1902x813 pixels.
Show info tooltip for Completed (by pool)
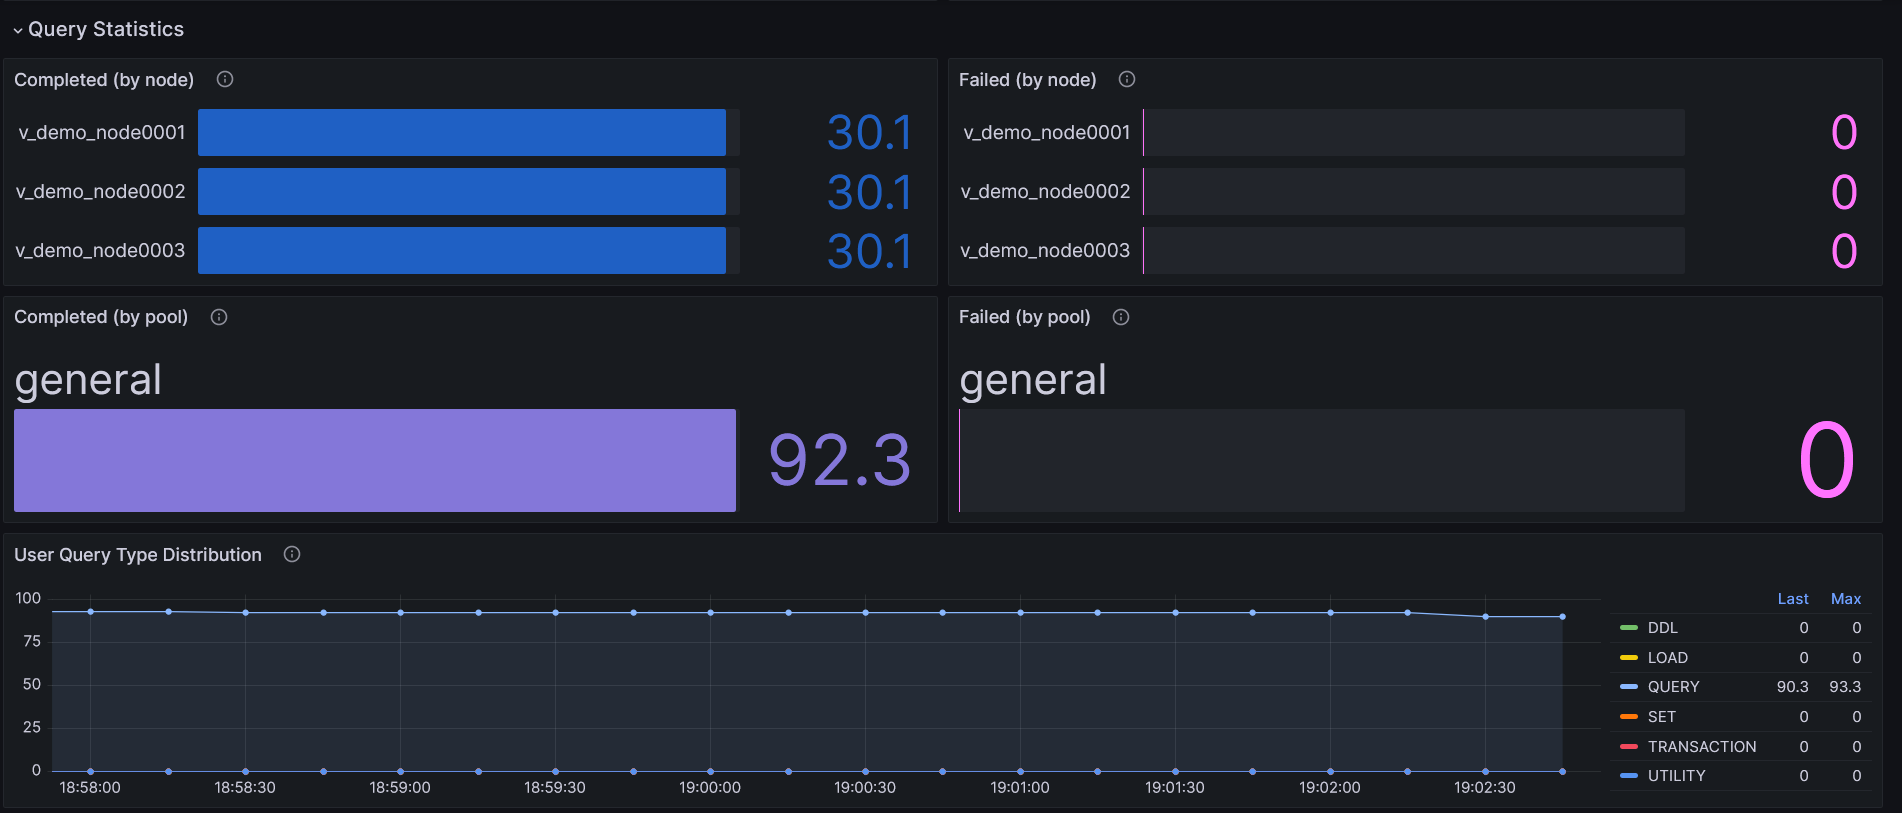[219, 317]
